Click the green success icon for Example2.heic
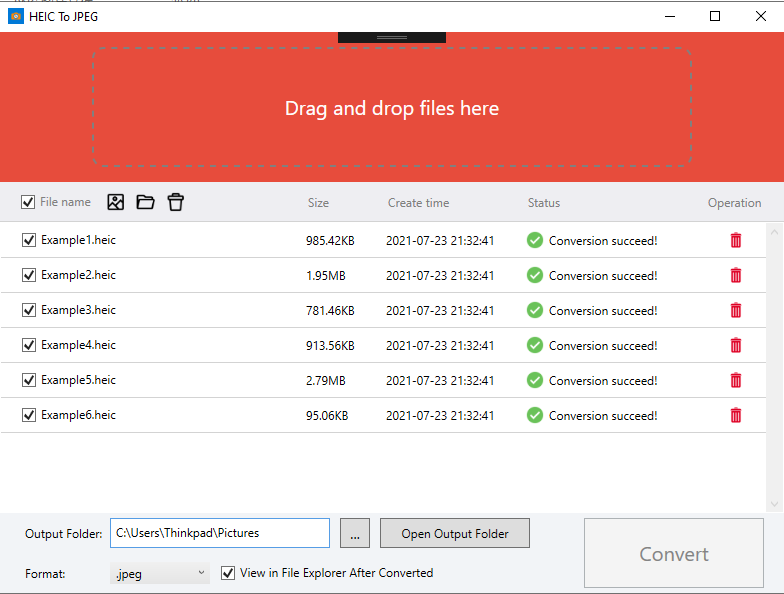 tap(534, 275)
